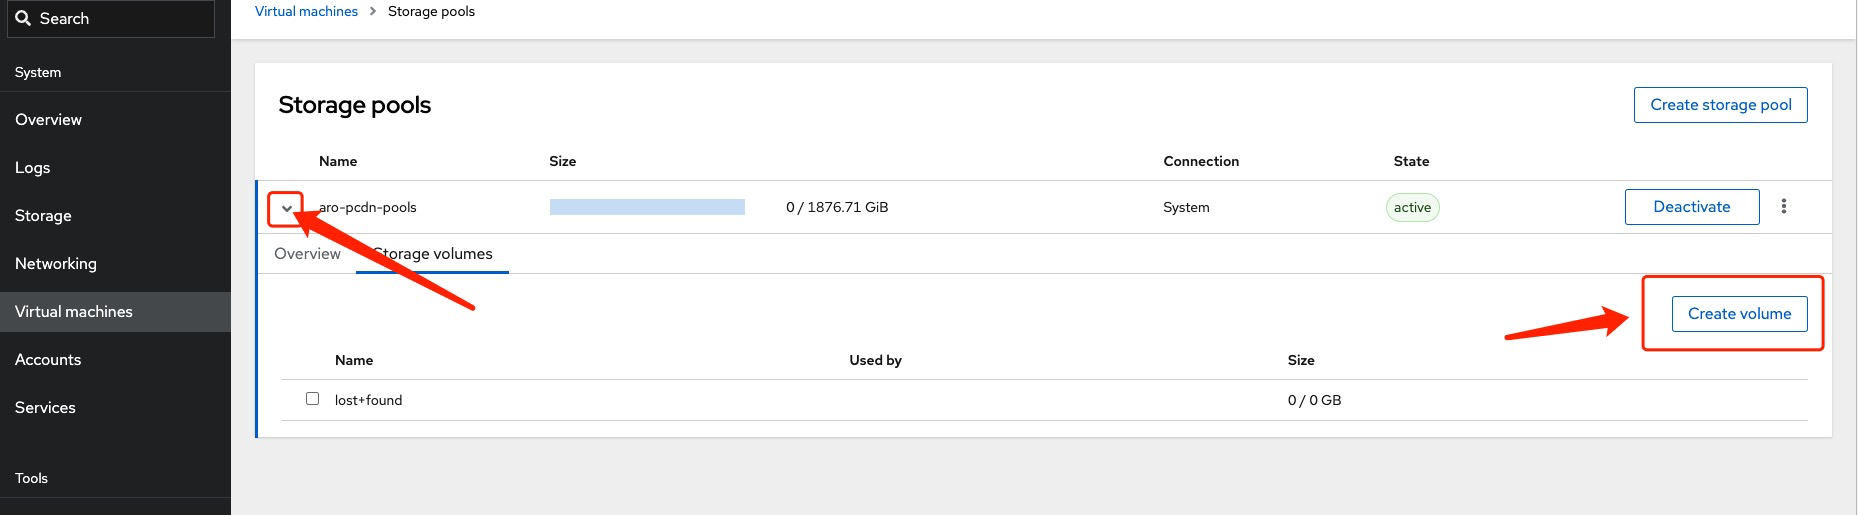Click the aro-pcdn-pools size usage bar
Viewport: 1858px width, 515px height.
(647, 207)
